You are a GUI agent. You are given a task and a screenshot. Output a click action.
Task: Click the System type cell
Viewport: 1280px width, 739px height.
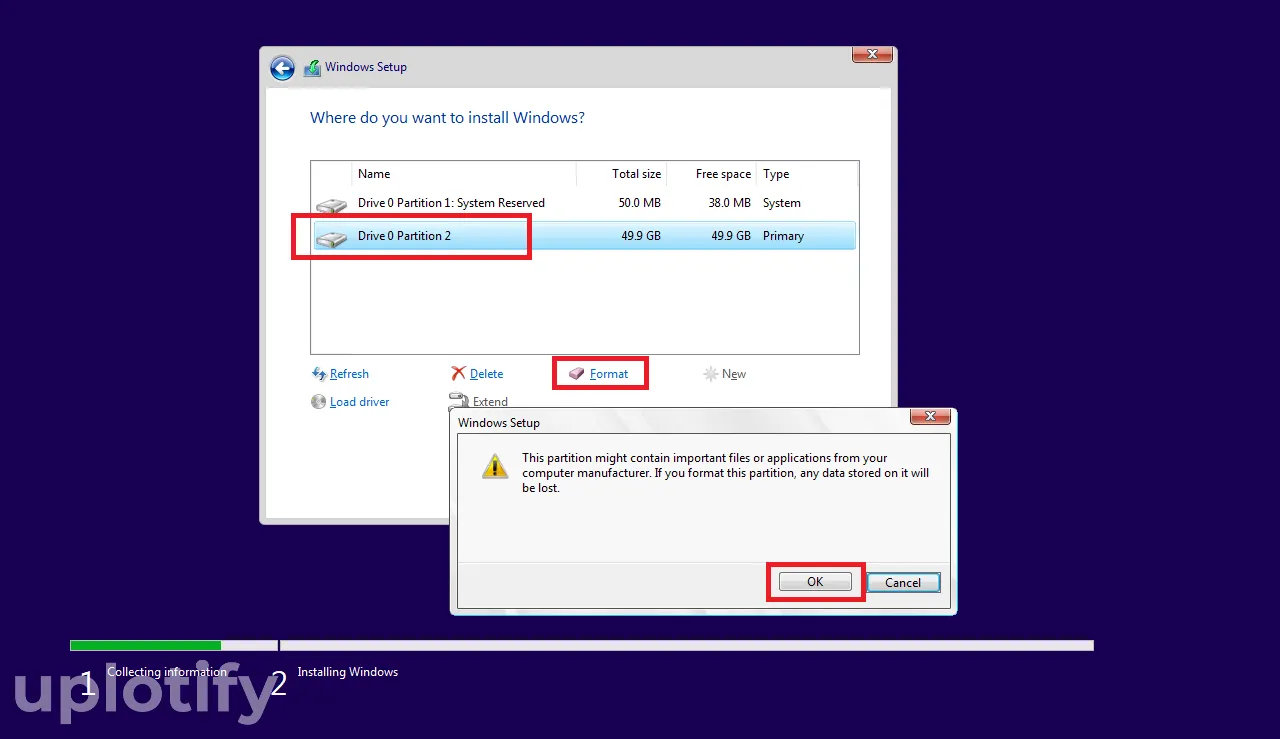pyautogui.click(x=782, y=203)
